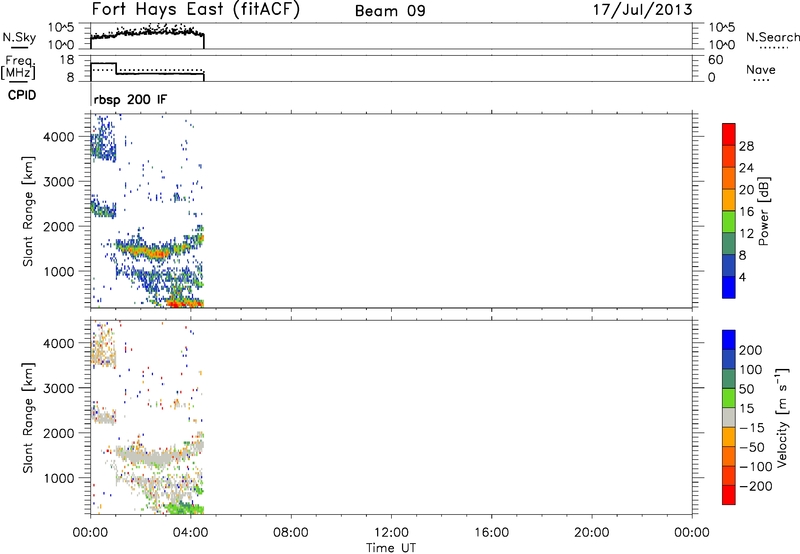Click the gray -15 to 15 Velocity colorbar segment
800x554 pixels.
[x=729, y=417]
